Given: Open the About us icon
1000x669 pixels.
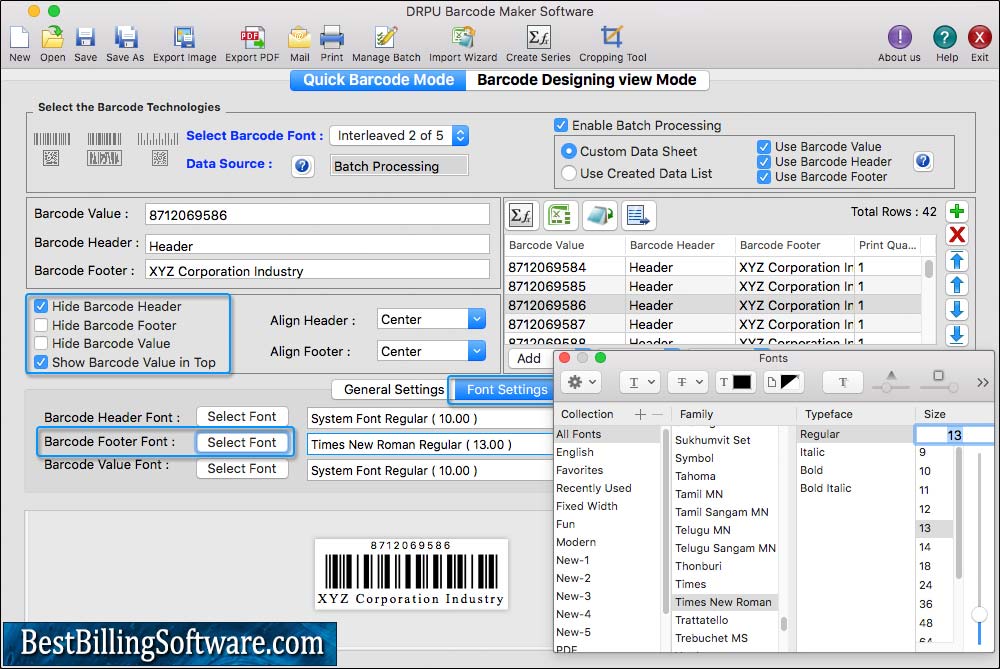Looking at the screenshot, I should [899, 38].
